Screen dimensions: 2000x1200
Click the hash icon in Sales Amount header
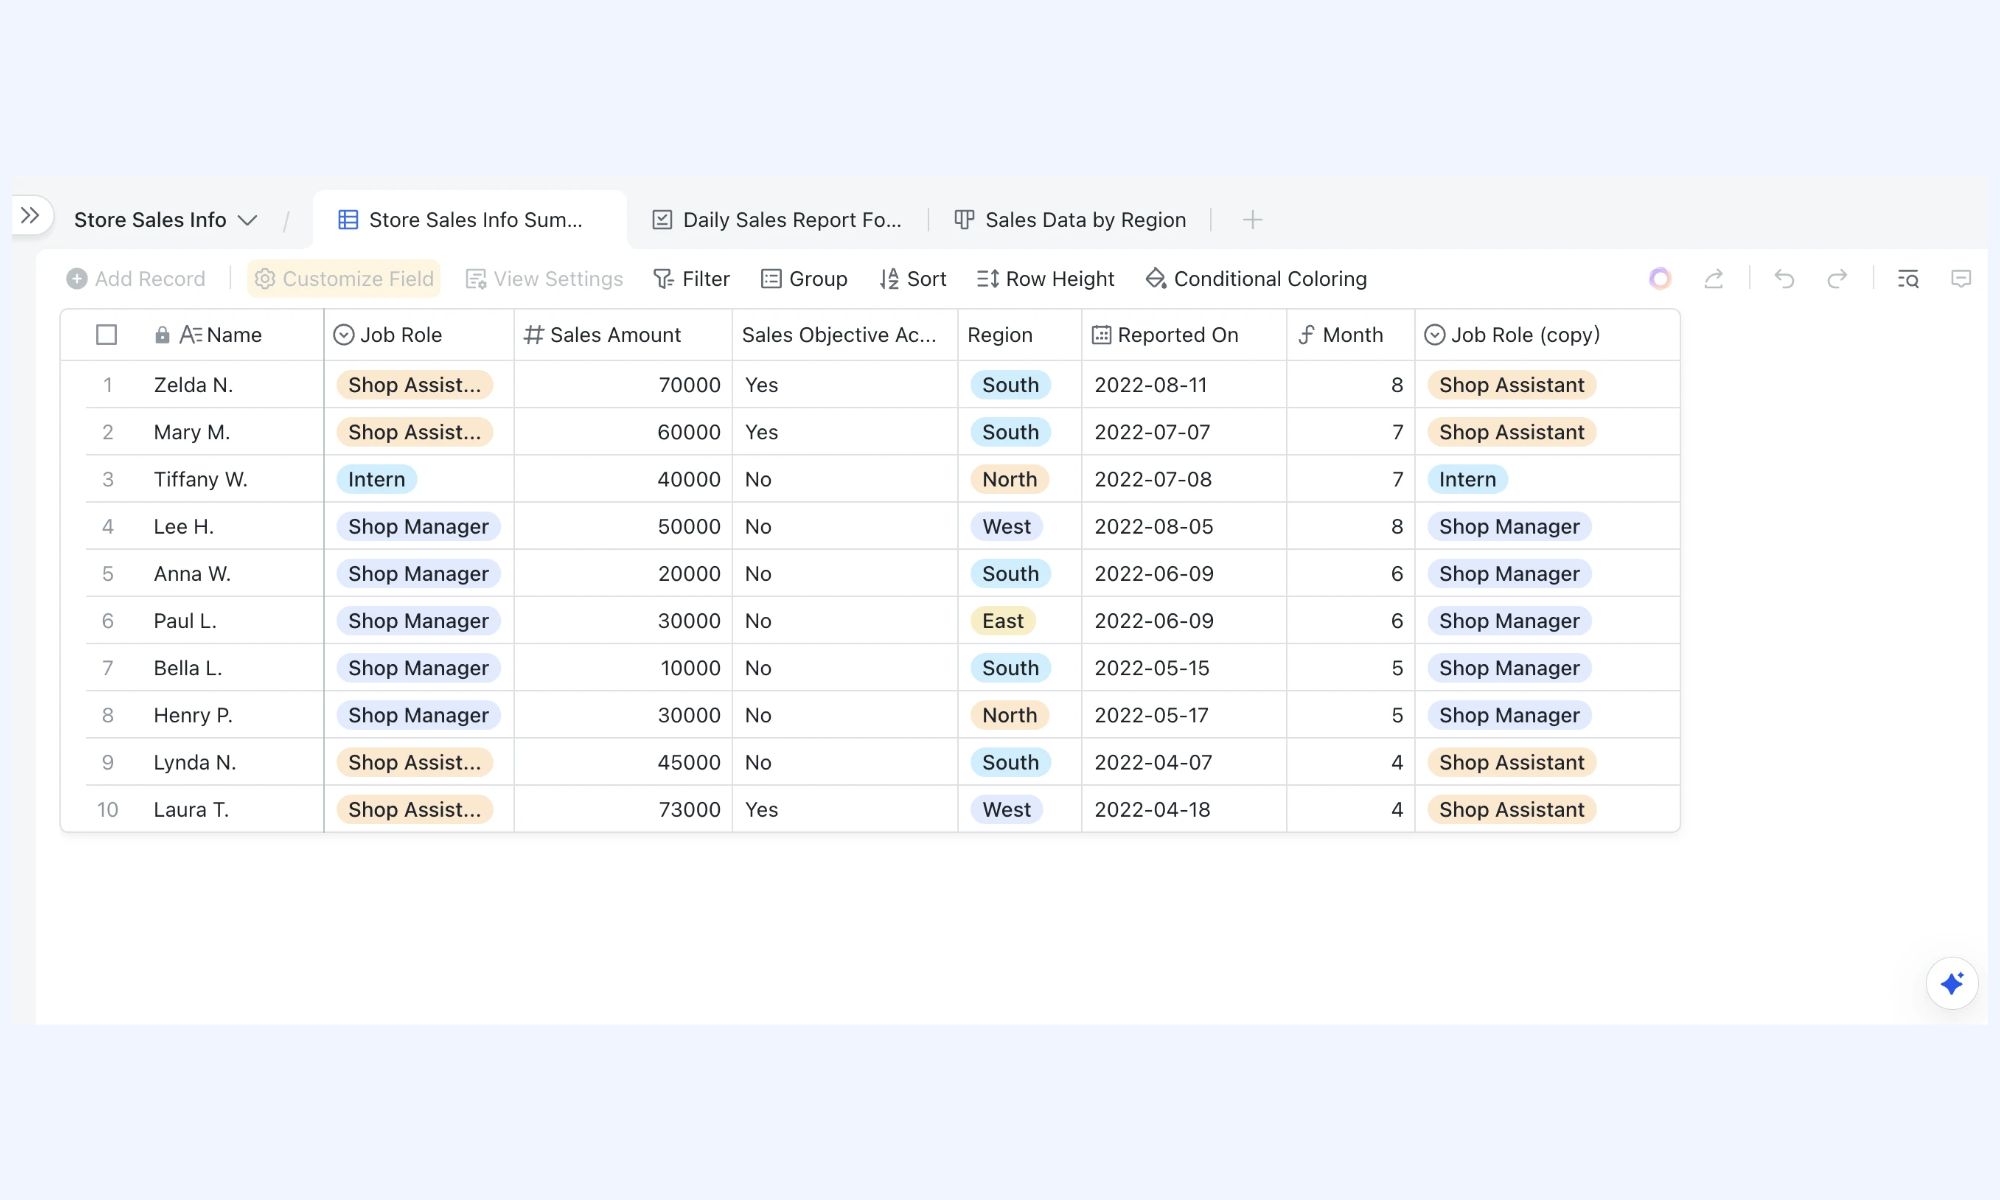click(x=534, y=335)
